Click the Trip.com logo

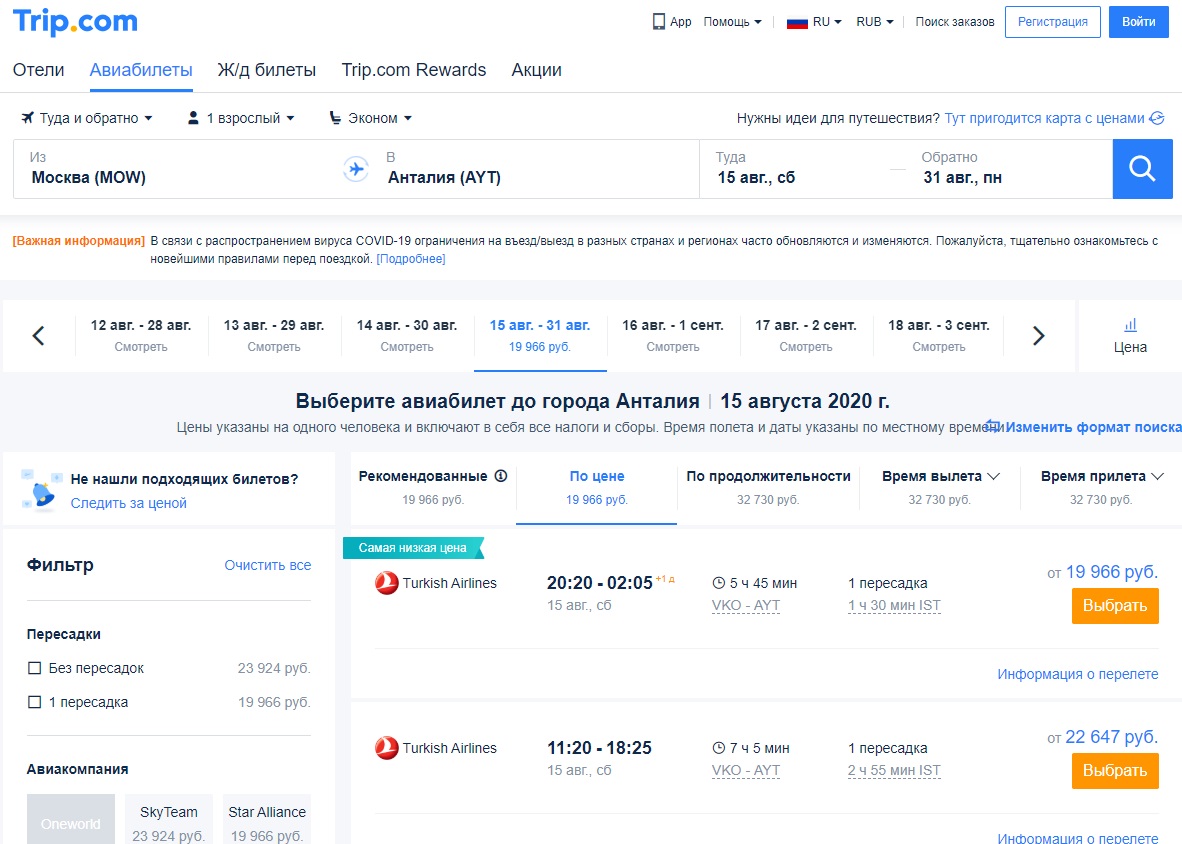coord(75,21)
